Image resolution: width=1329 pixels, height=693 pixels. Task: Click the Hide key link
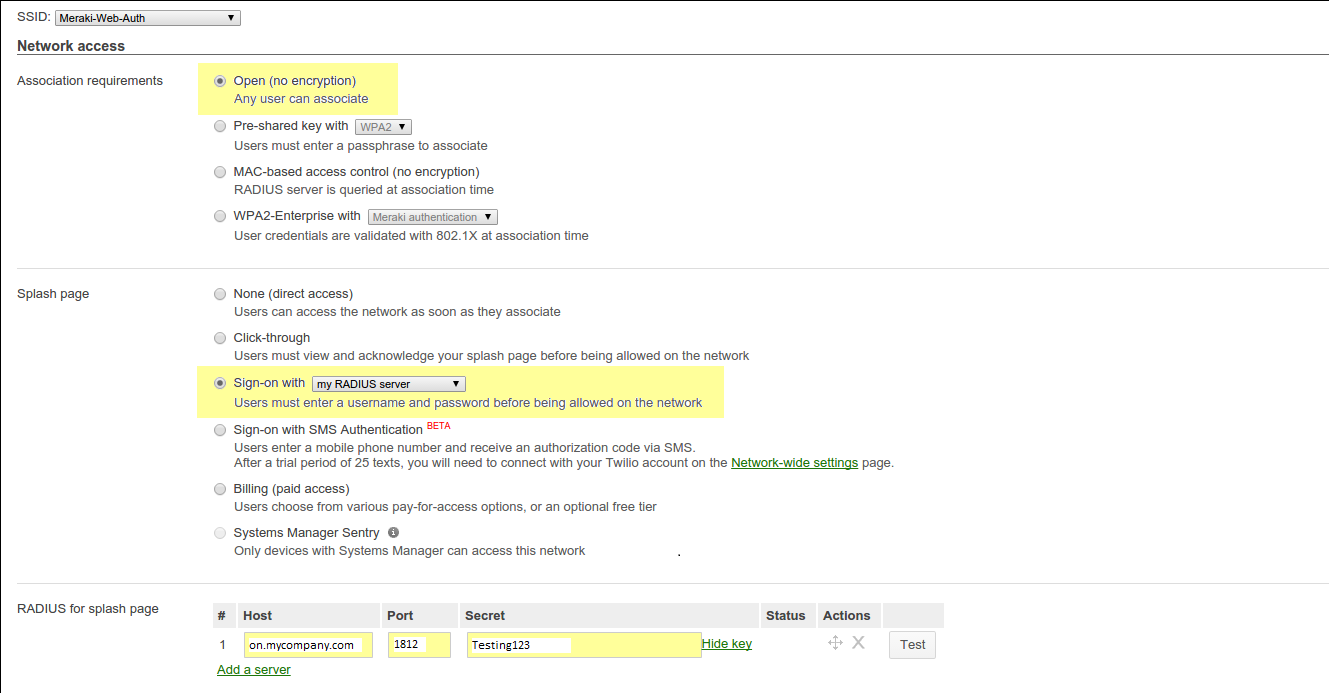726,644
